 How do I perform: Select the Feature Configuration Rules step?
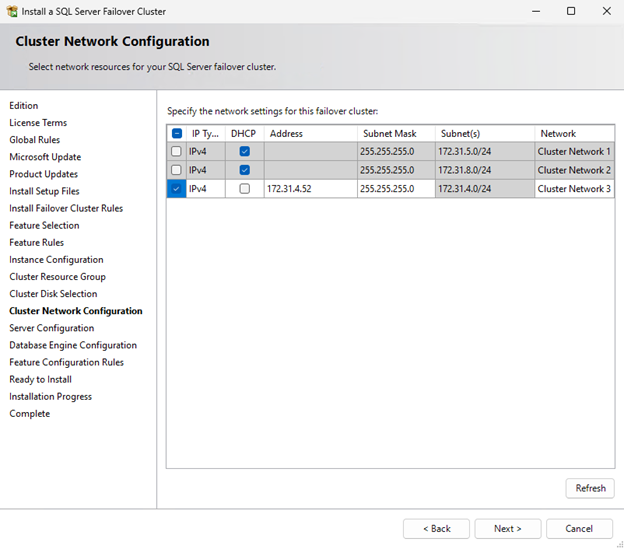pos(66,362)
